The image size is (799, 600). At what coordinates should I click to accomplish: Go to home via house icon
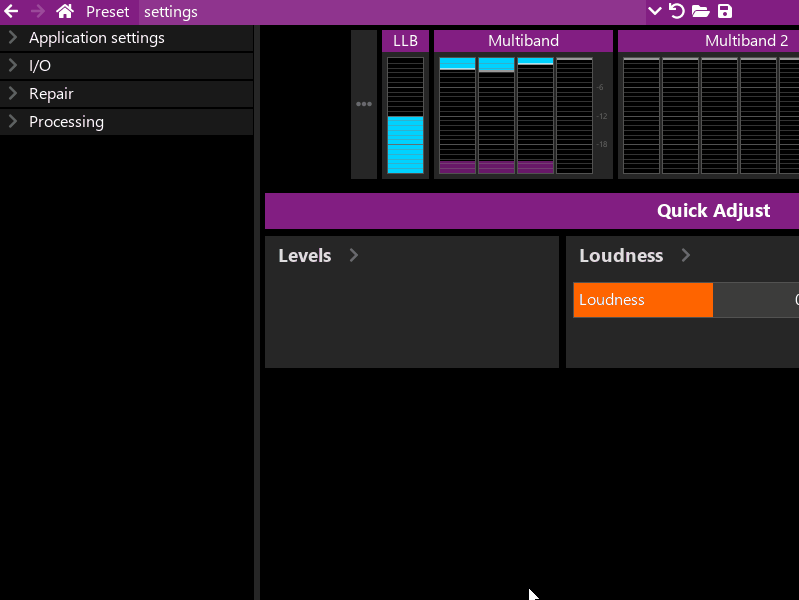65,12
